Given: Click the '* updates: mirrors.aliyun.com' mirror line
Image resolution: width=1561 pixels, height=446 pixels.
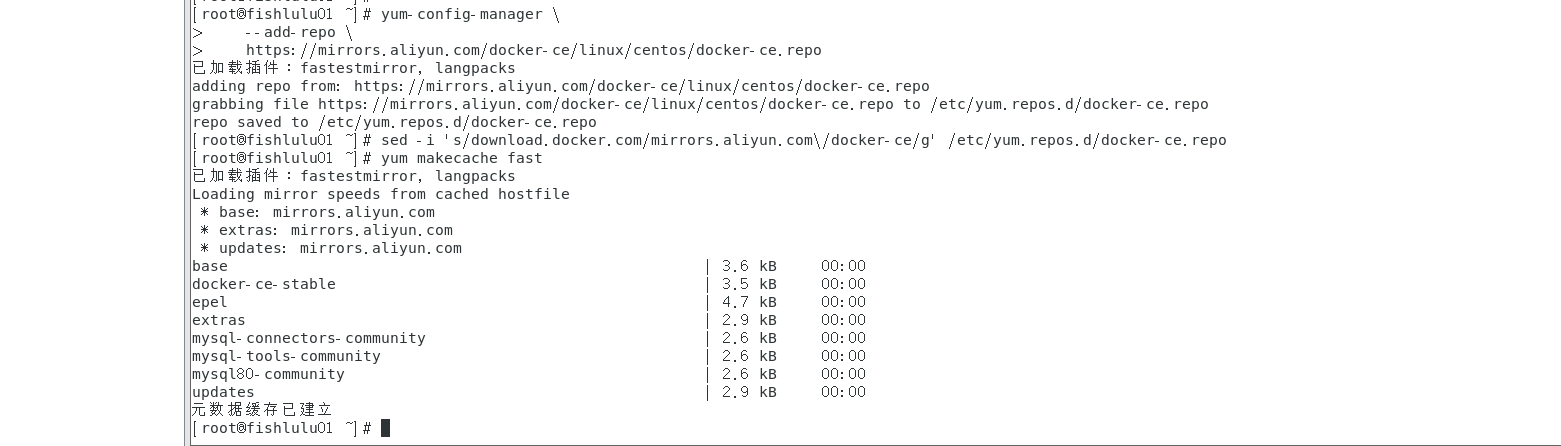Looking at the screenshot, I should click(330, 248).
